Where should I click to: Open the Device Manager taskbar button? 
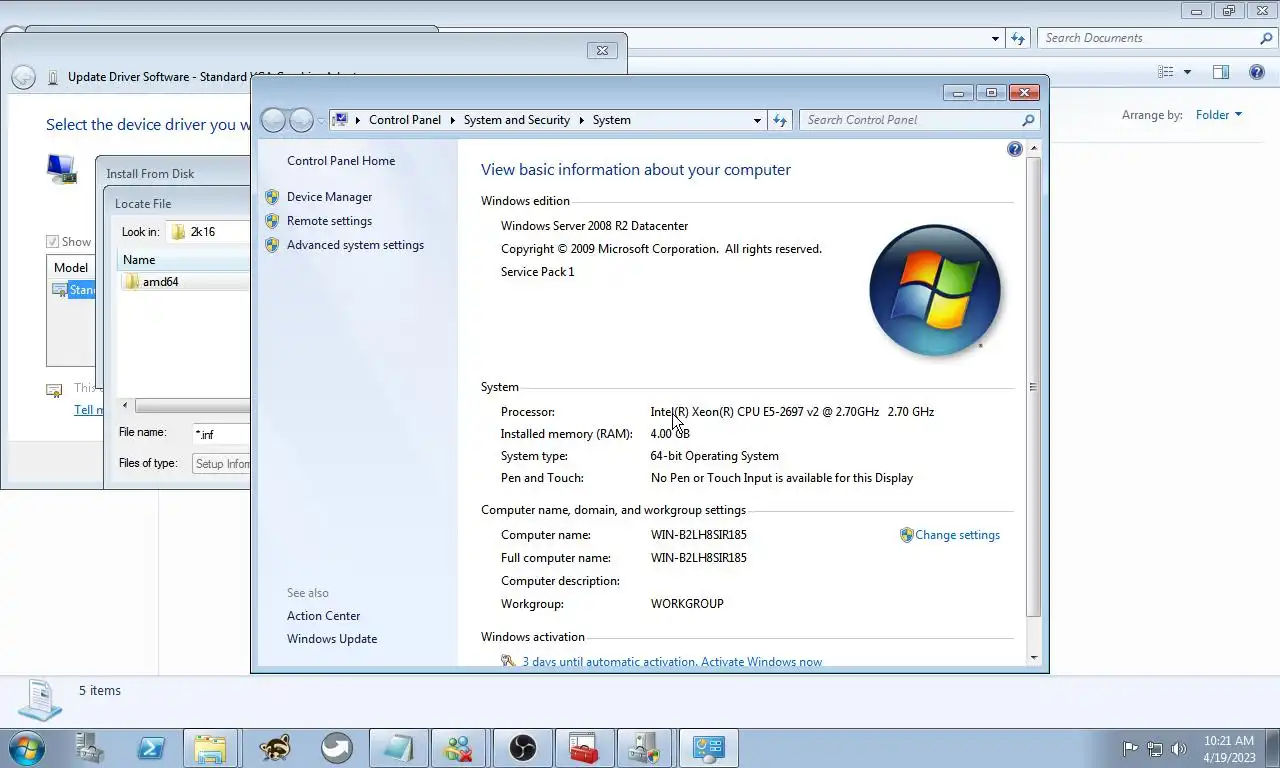coord(645,747)
